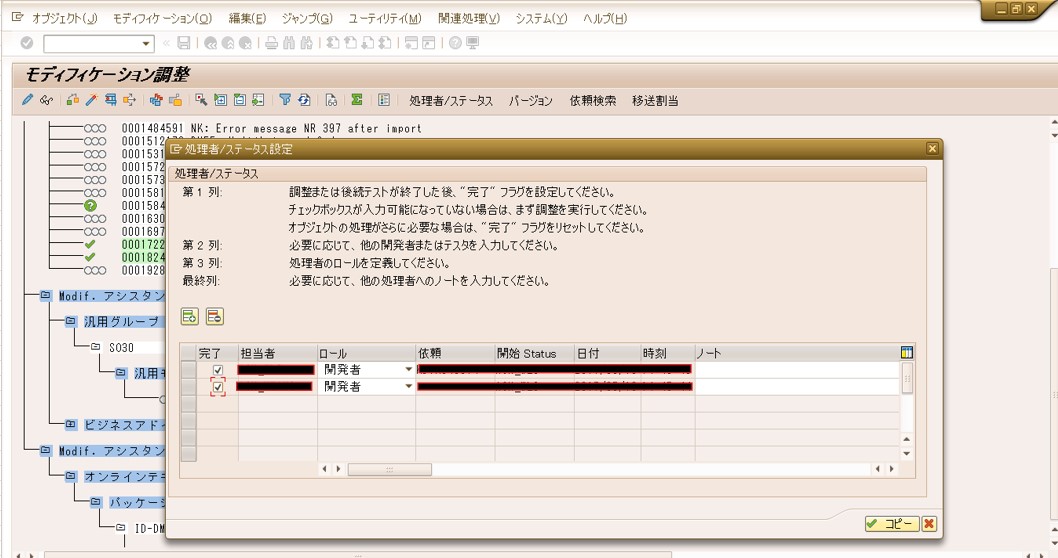Click the delete row icon in dialog
The image size is (1058, 558).
tap(214, 317)
